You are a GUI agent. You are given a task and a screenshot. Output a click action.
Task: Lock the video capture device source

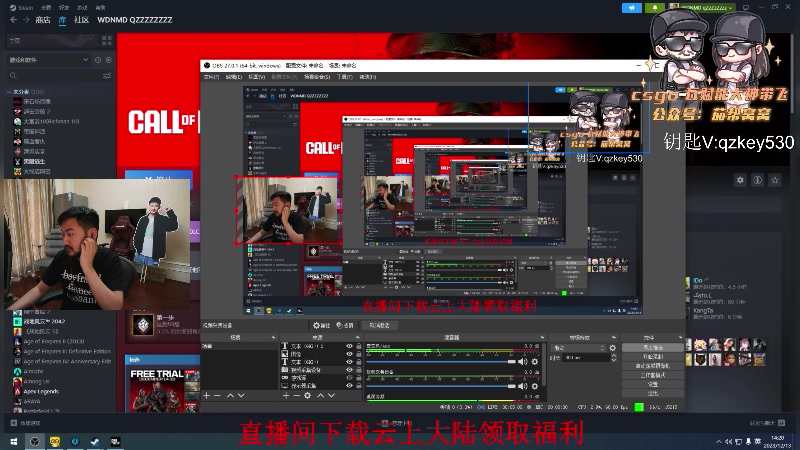point(359,369)
